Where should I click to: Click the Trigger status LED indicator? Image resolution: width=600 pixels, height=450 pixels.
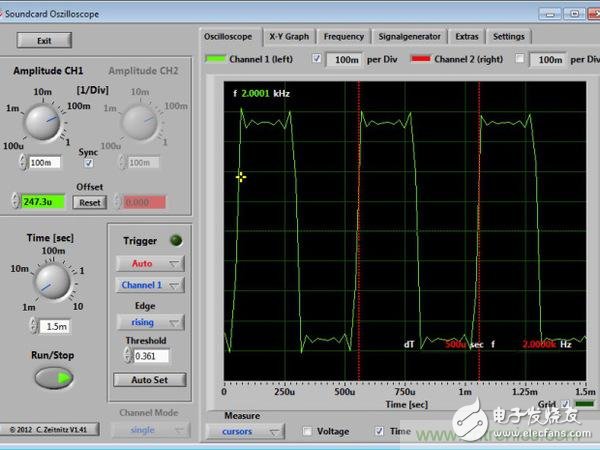click(176, 240)
